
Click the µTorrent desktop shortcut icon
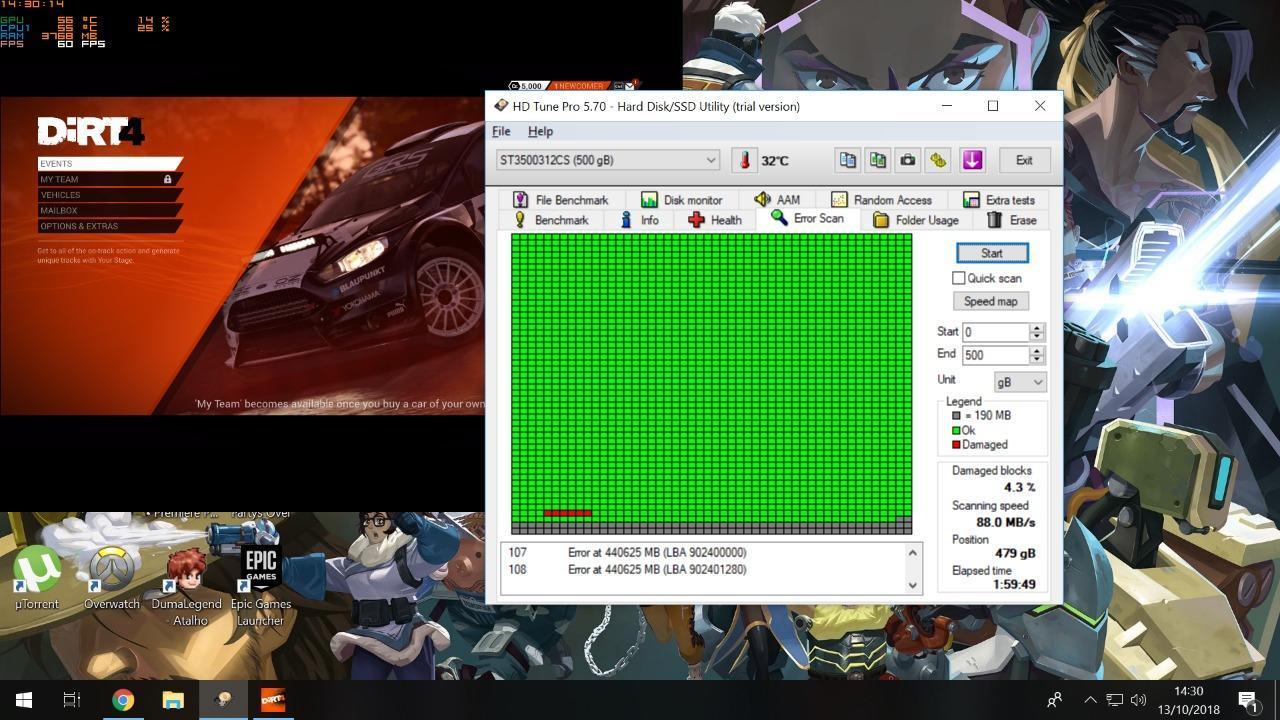[x=37, y=578]
